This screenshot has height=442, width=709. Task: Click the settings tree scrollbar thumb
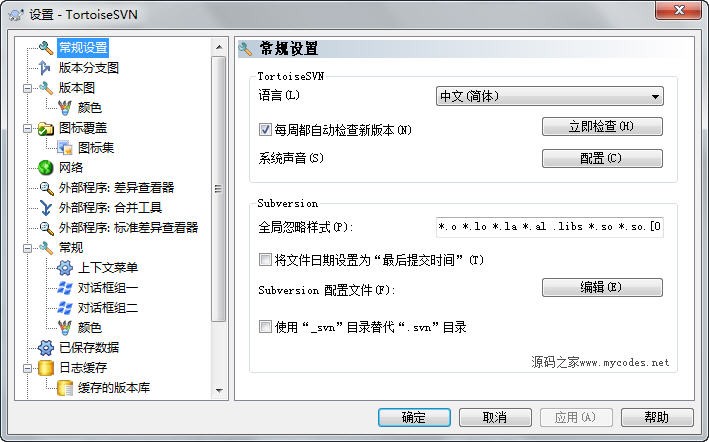click(218, 189)
